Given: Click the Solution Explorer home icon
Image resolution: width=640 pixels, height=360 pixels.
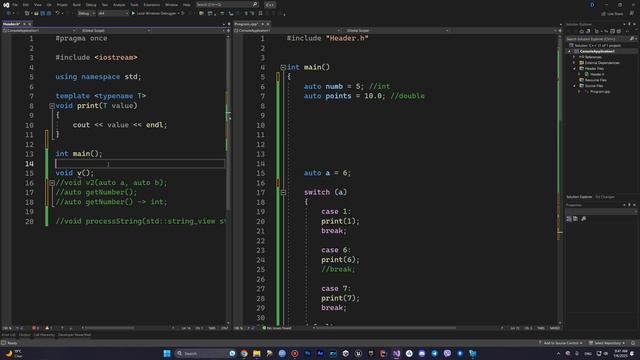Looking at the screenshot, I should pos(582,31).
